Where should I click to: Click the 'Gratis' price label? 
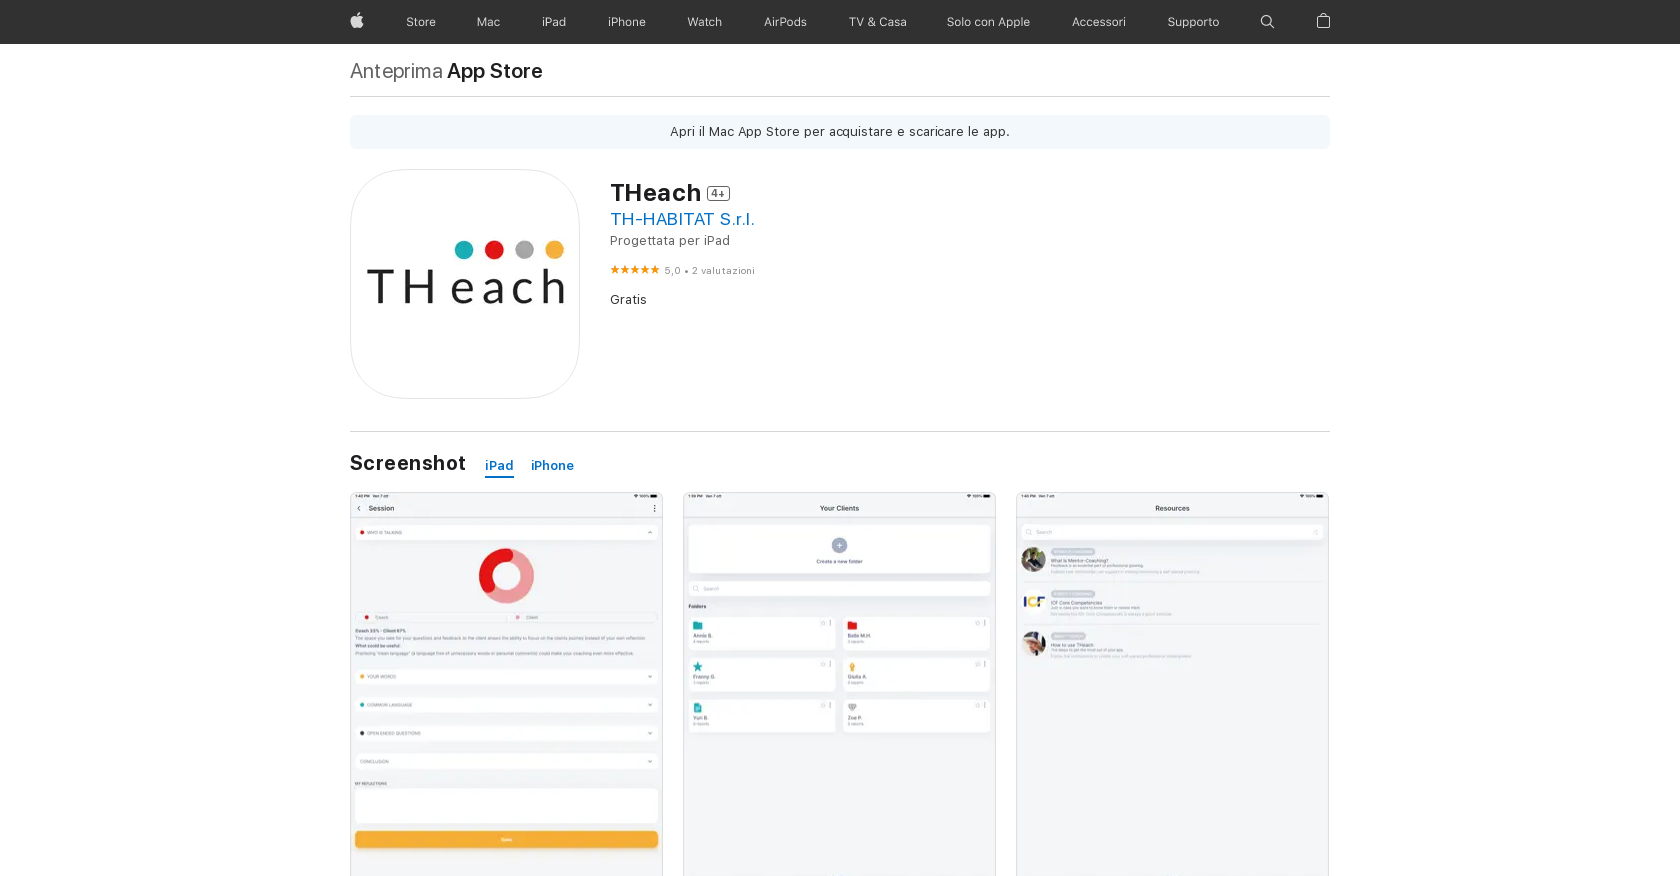pyautogui.click(x=628, y=300)
